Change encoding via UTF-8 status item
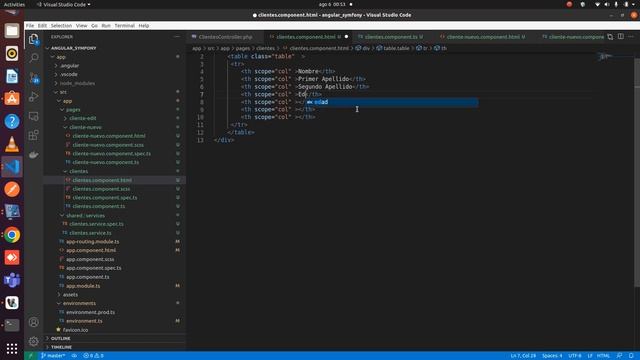The image size is (640, 360). (574, 356)
